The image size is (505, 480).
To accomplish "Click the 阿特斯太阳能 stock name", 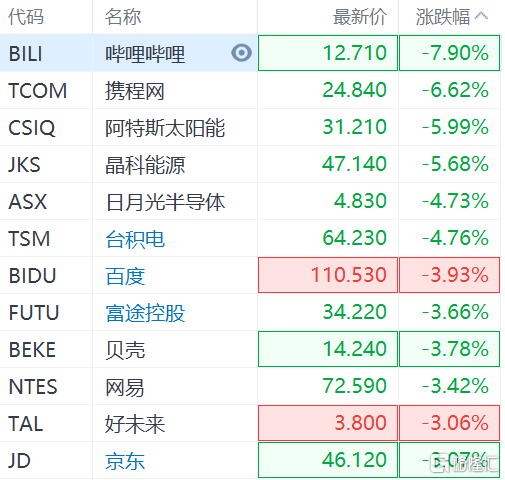I will pos(165,128).
